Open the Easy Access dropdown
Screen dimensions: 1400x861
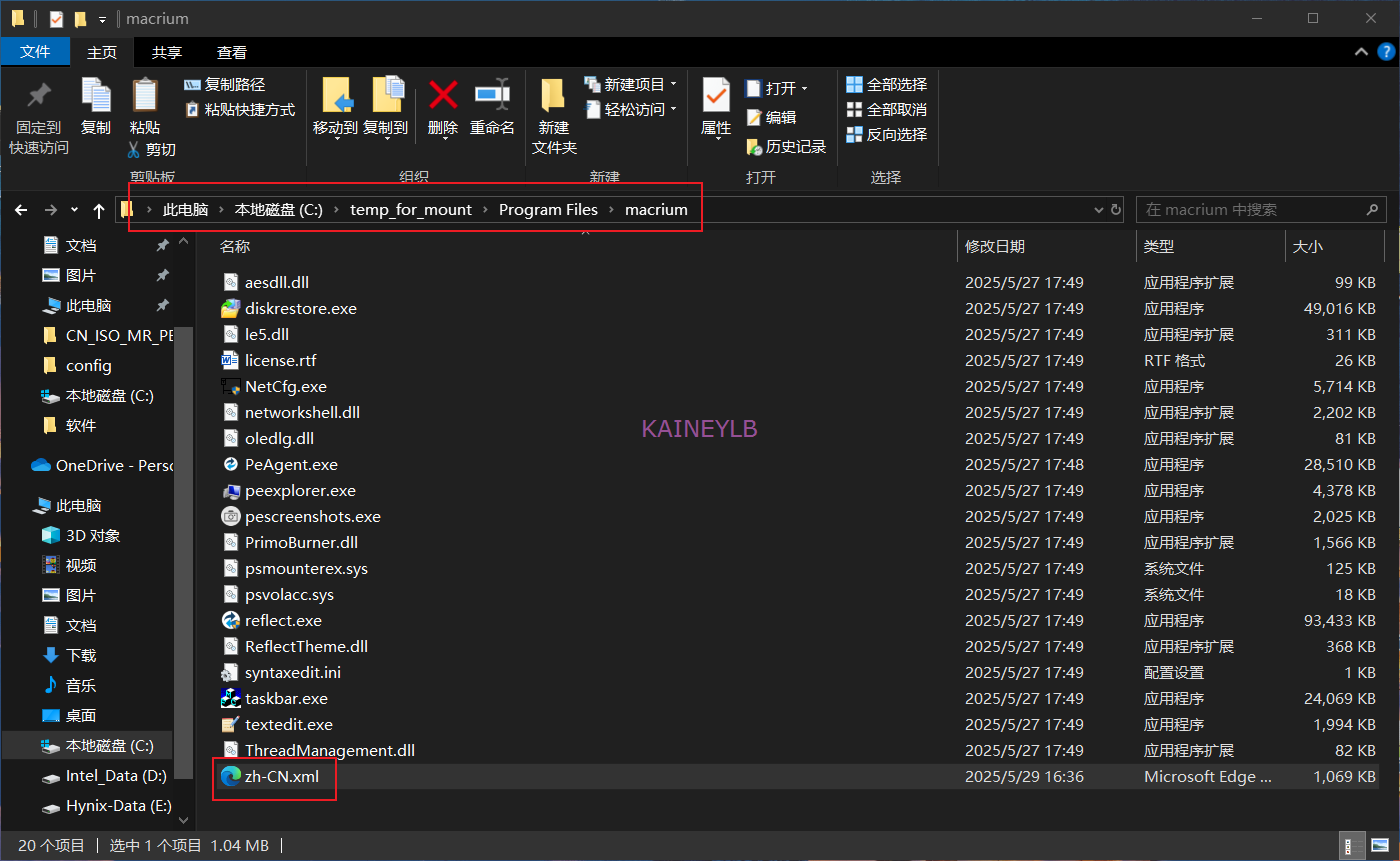630,109
